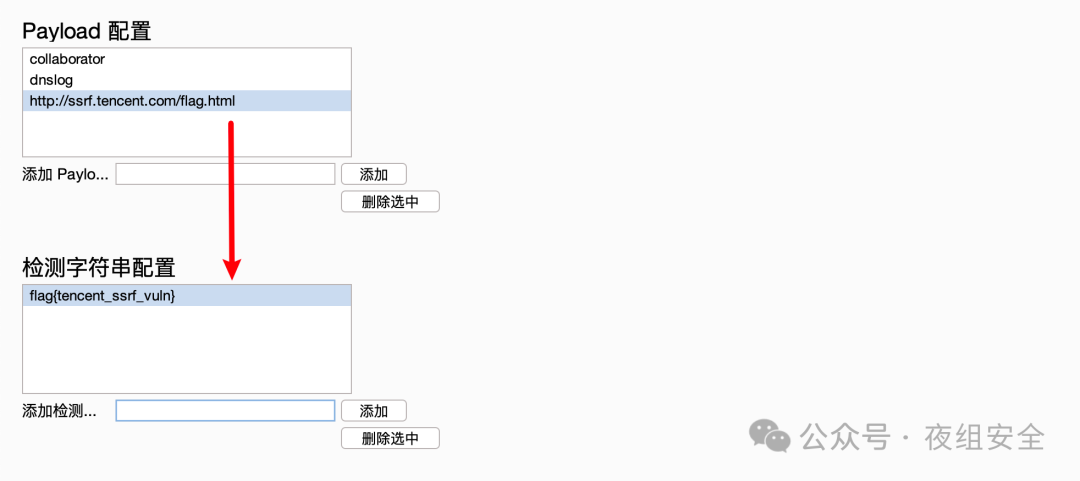Click the red downward arrow
The height and width of the screenshot is (481, 1080).
(232, 200)
